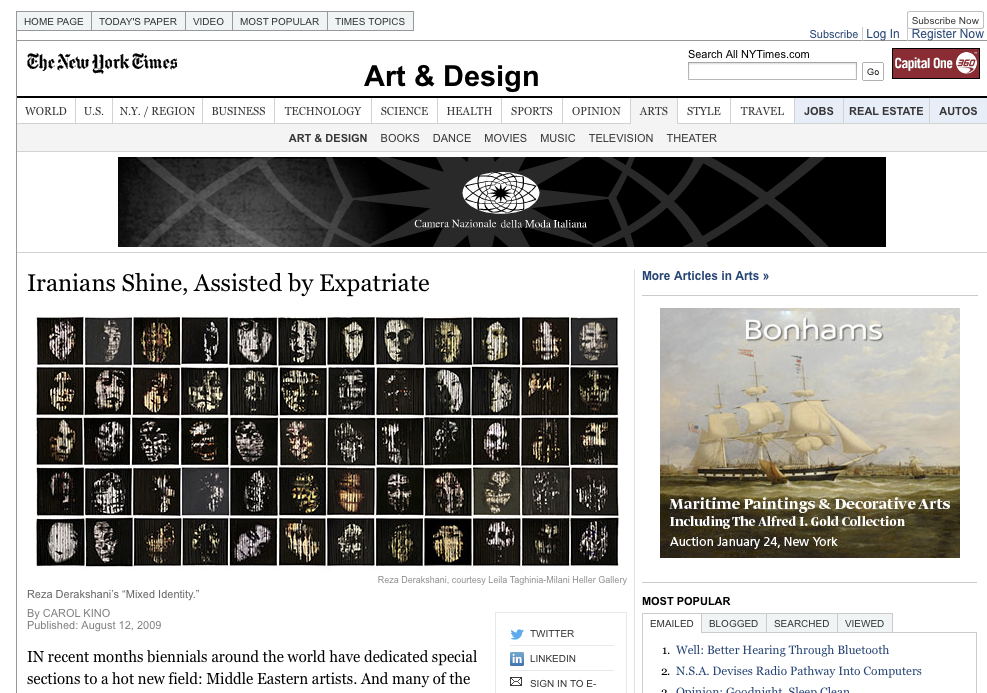Go to the Business section

click(239, 111)
